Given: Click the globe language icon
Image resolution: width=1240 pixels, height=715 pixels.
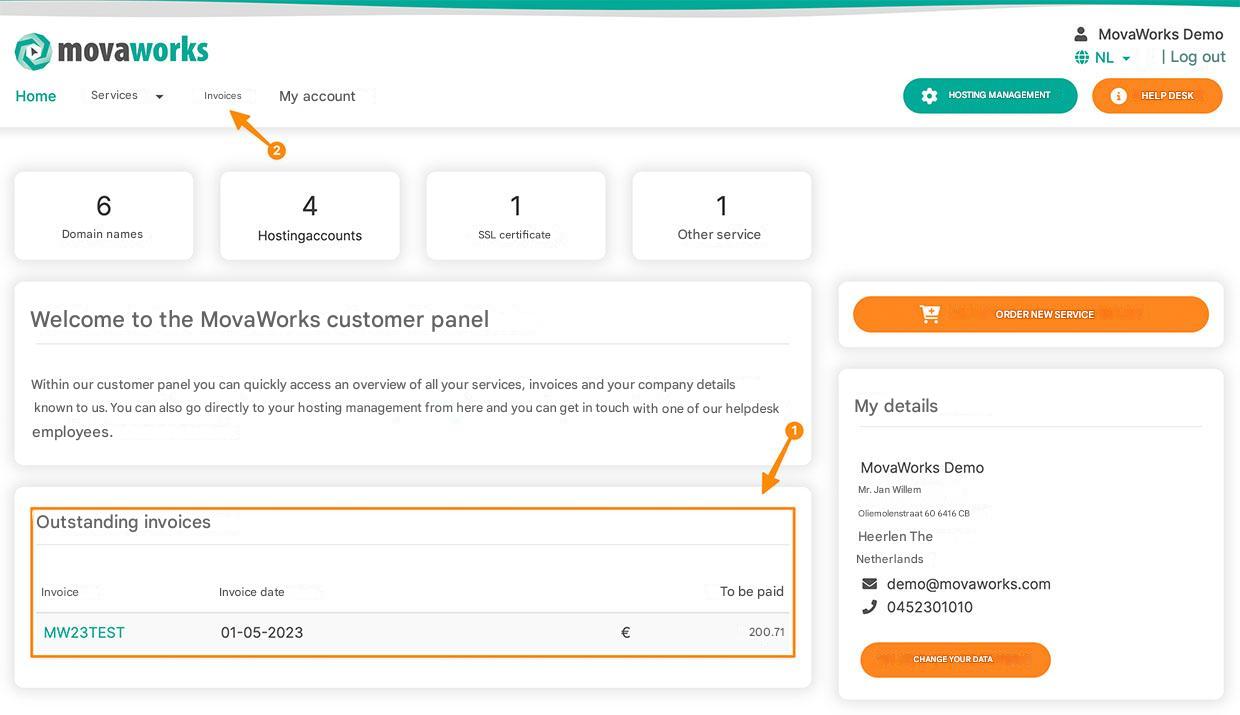Looking at the screenshot, I should coord(1082,58).
